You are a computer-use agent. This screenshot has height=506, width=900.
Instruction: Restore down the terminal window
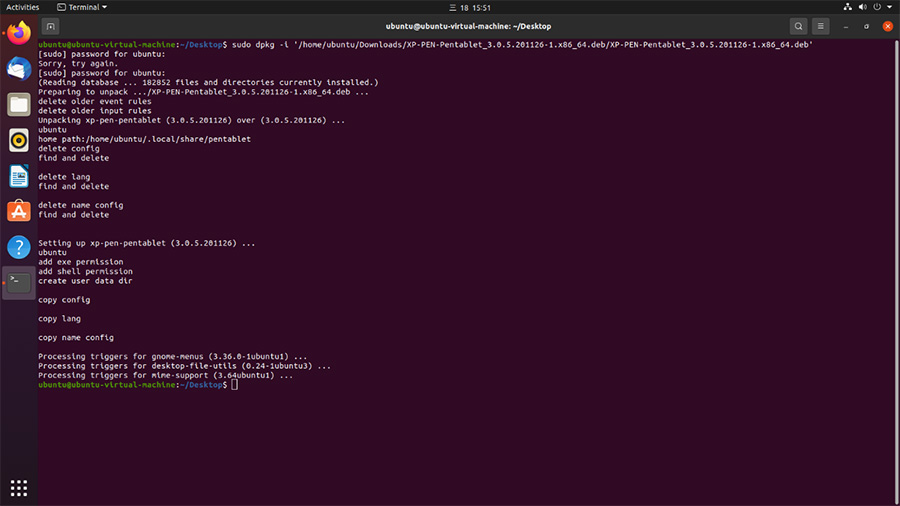[865, 26]
